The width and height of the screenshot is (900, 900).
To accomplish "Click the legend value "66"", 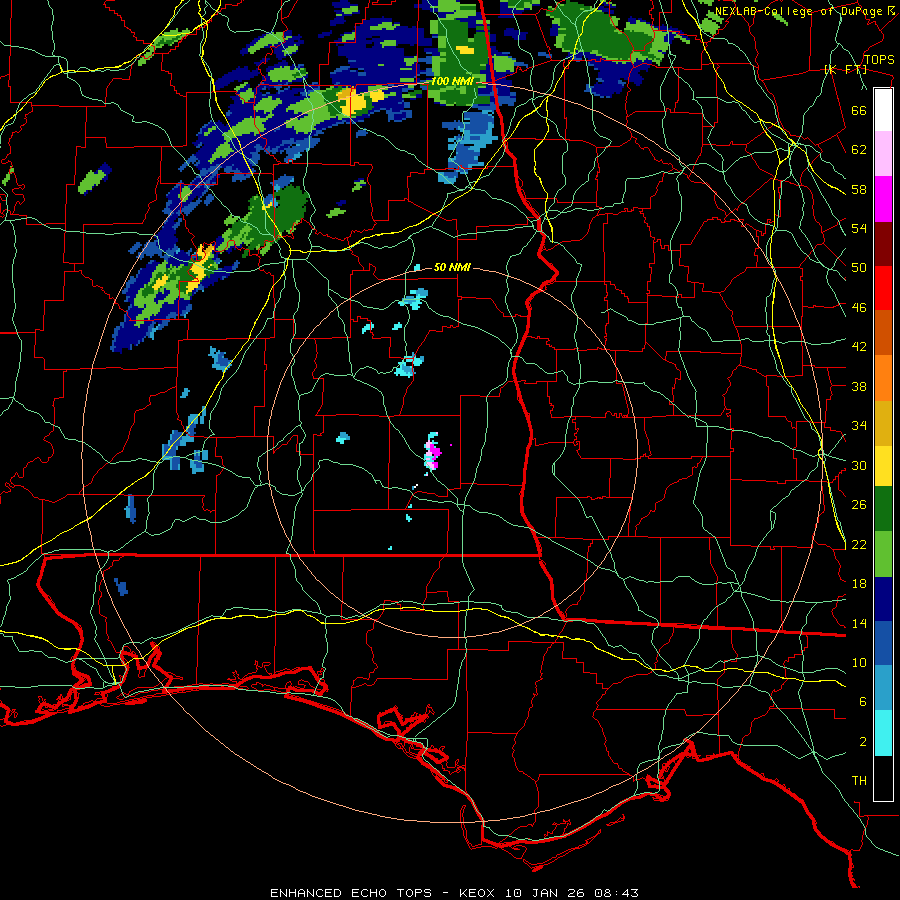I will [859, 110].
